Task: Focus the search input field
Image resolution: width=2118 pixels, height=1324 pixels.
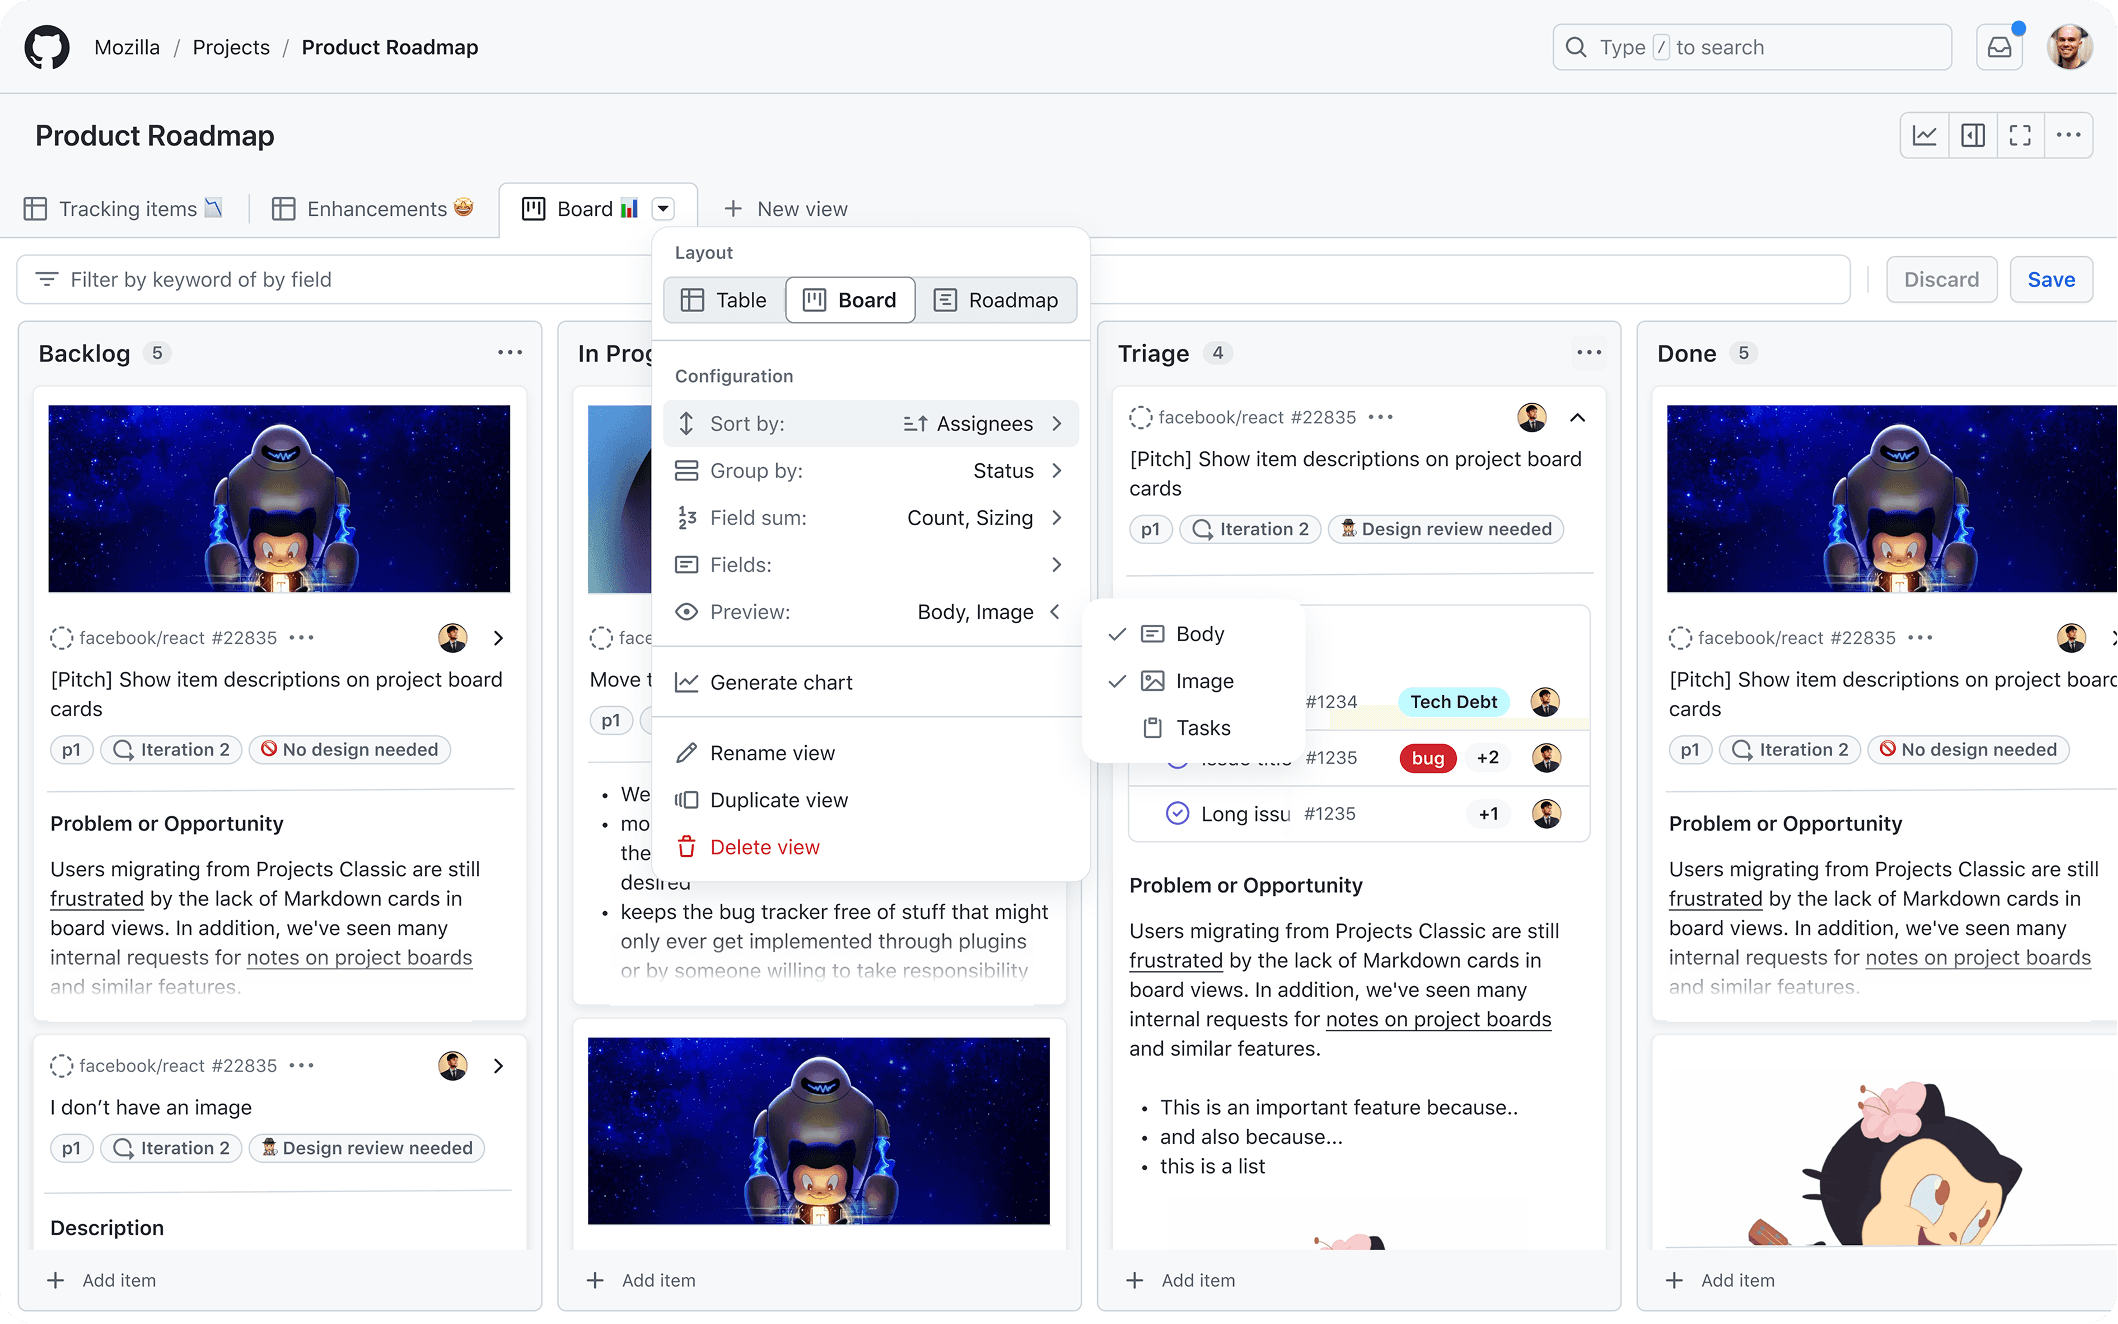Action: pos(1752,47)
